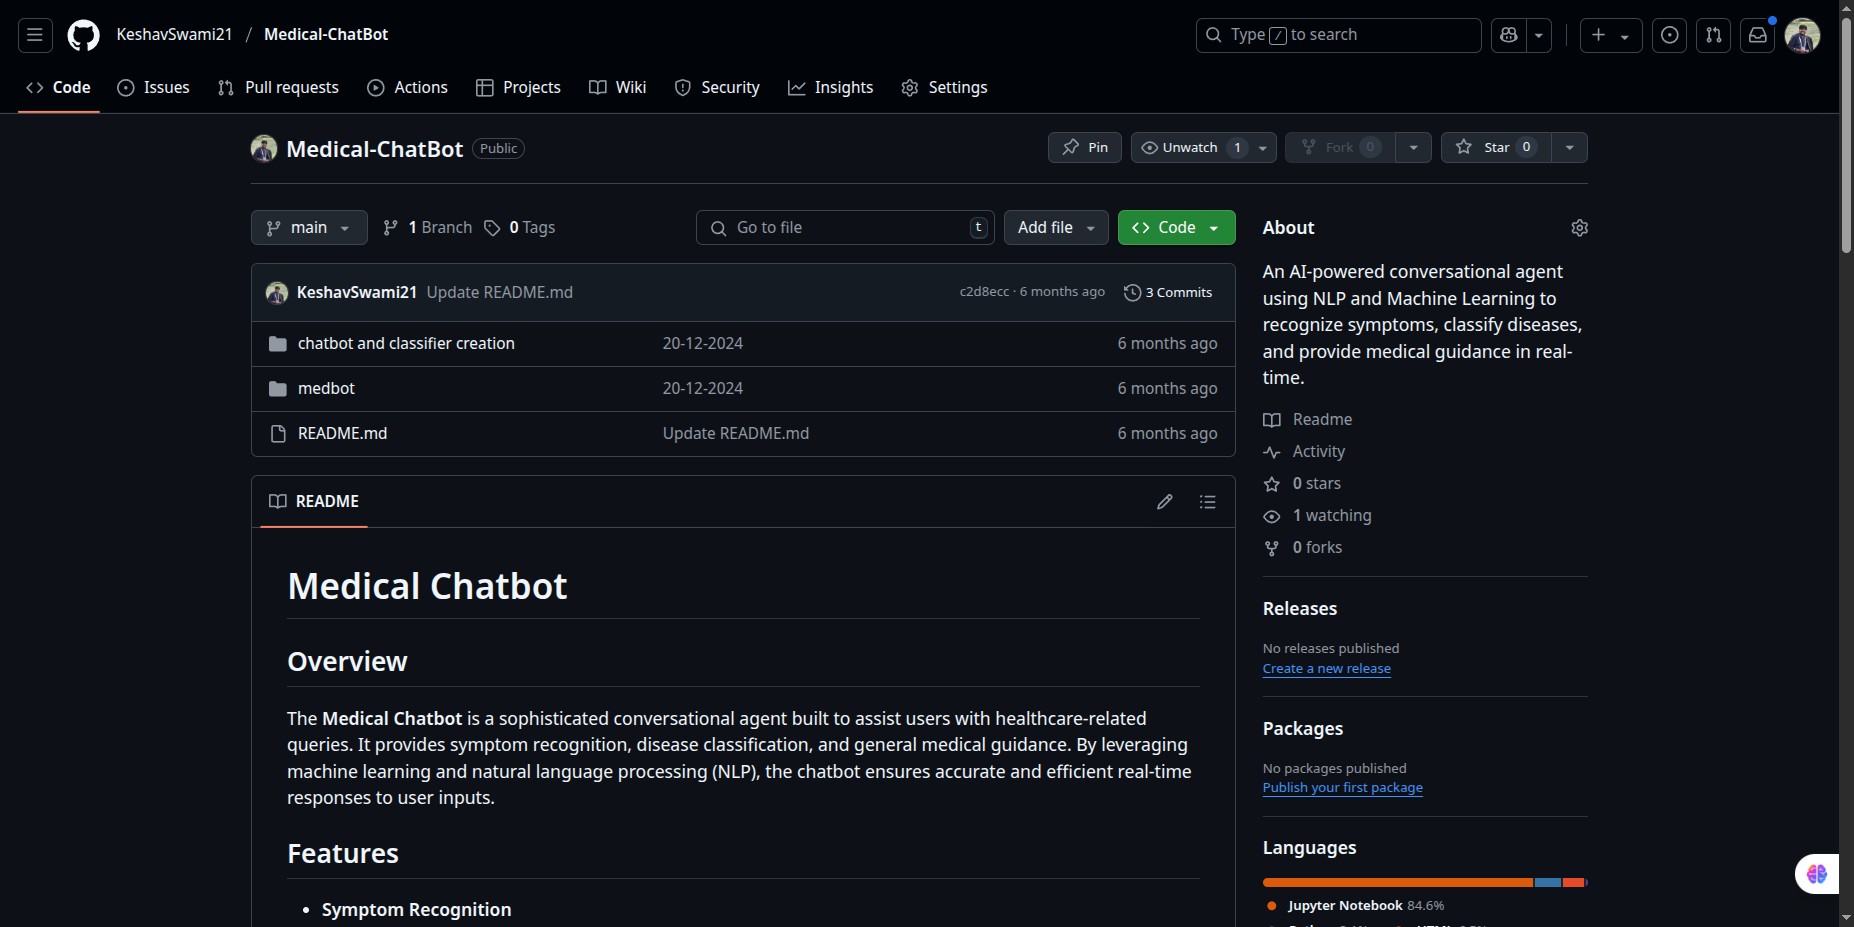Open the create new plus dropdown

(1611, 35)
